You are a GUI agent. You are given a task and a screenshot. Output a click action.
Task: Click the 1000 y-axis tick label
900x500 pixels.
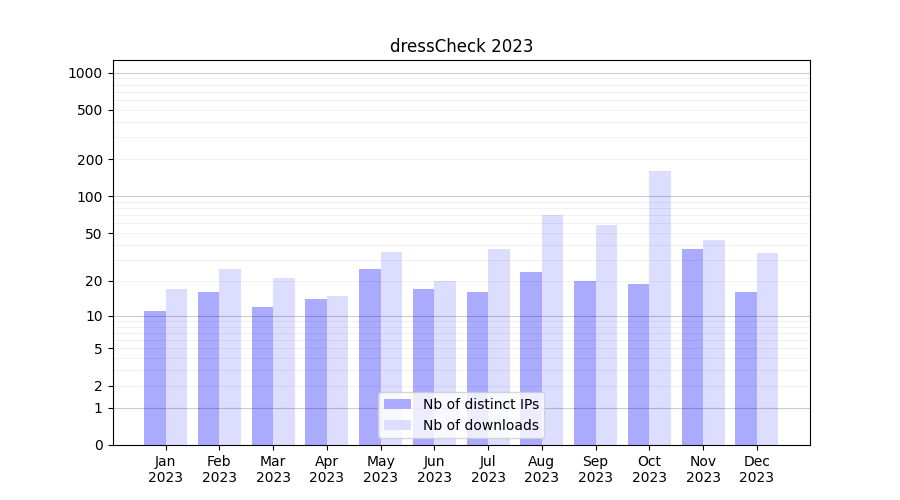[85, 73]
